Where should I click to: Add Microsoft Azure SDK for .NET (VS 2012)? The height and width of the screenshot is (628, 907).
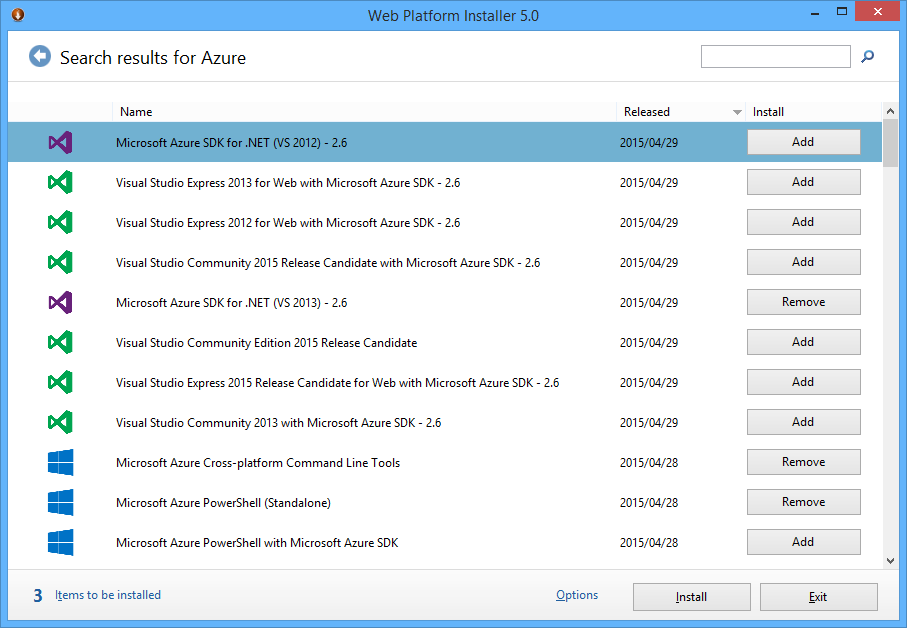point(803,142)
